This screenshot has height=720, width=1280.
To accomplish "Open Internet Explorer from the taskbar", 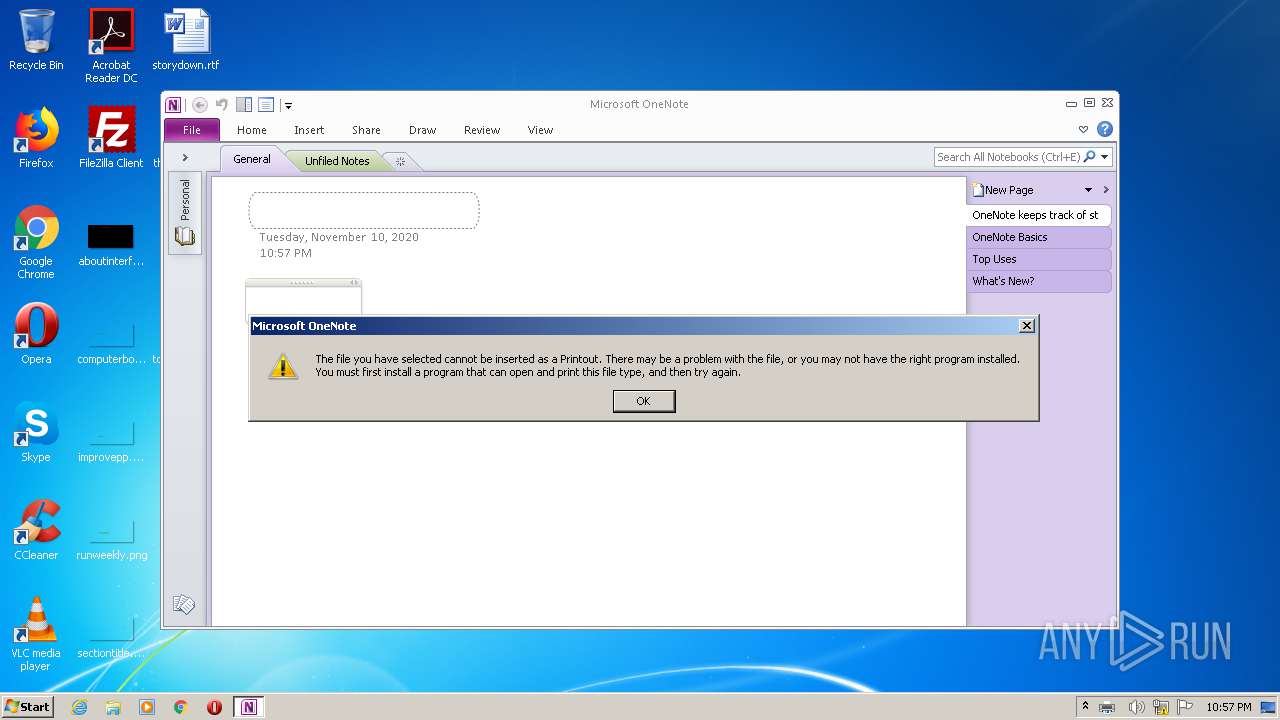I will [79, 707].
